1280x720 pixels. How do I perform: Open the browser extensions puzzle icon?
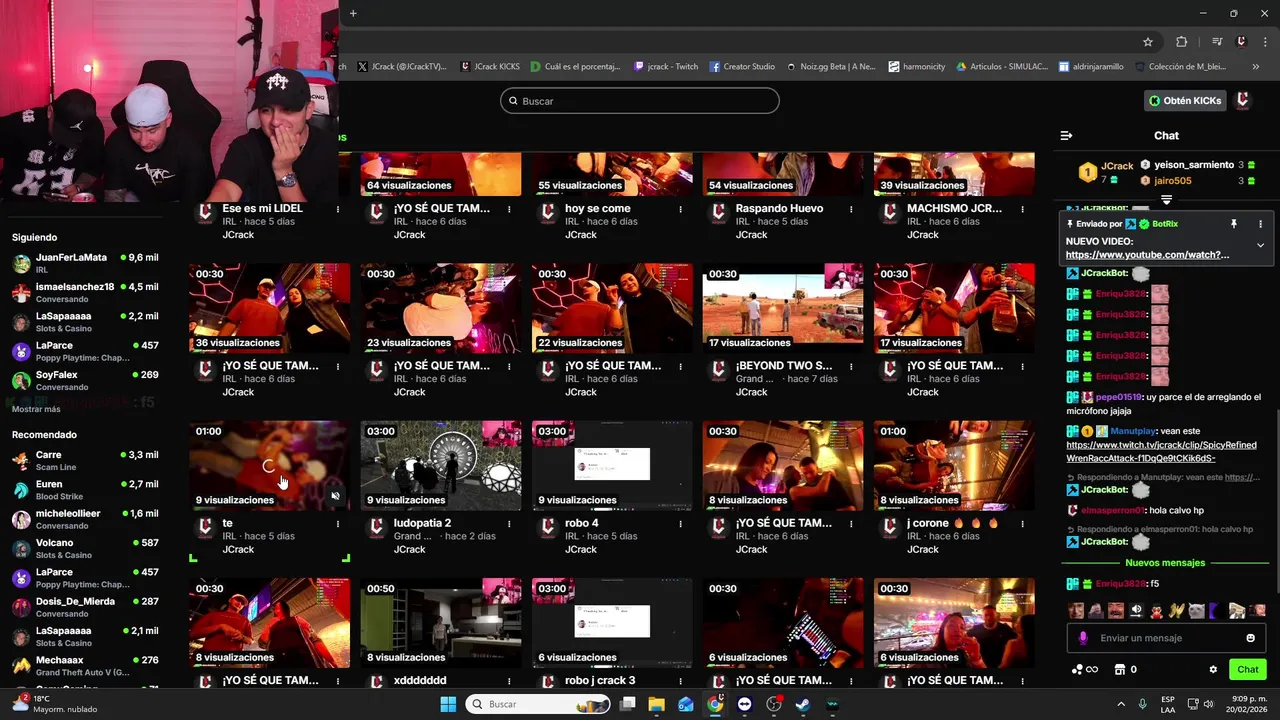coord(1181,42)
